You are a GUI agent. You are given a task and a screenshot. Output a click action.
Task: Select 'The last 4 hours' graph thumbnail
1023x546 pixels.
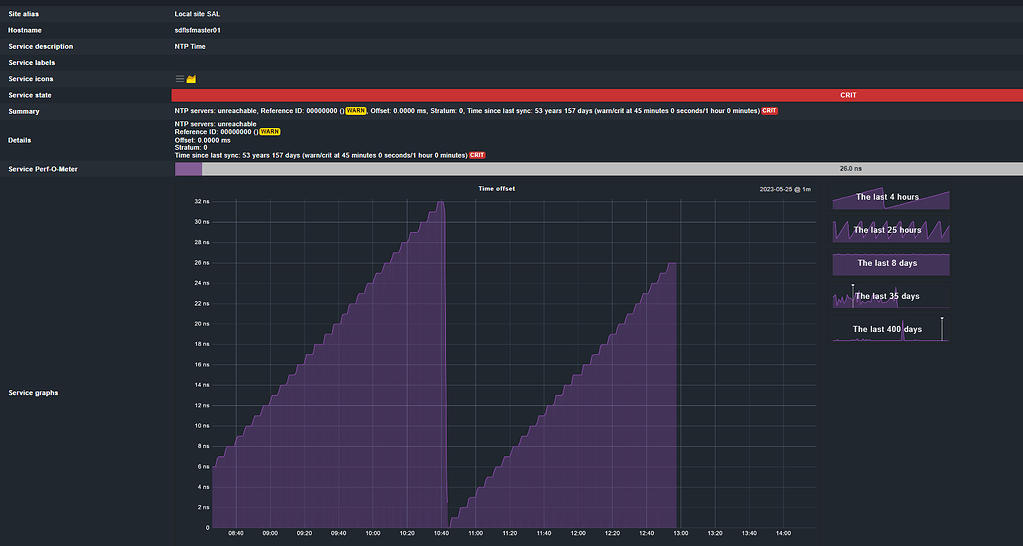(x=891, y=198)
